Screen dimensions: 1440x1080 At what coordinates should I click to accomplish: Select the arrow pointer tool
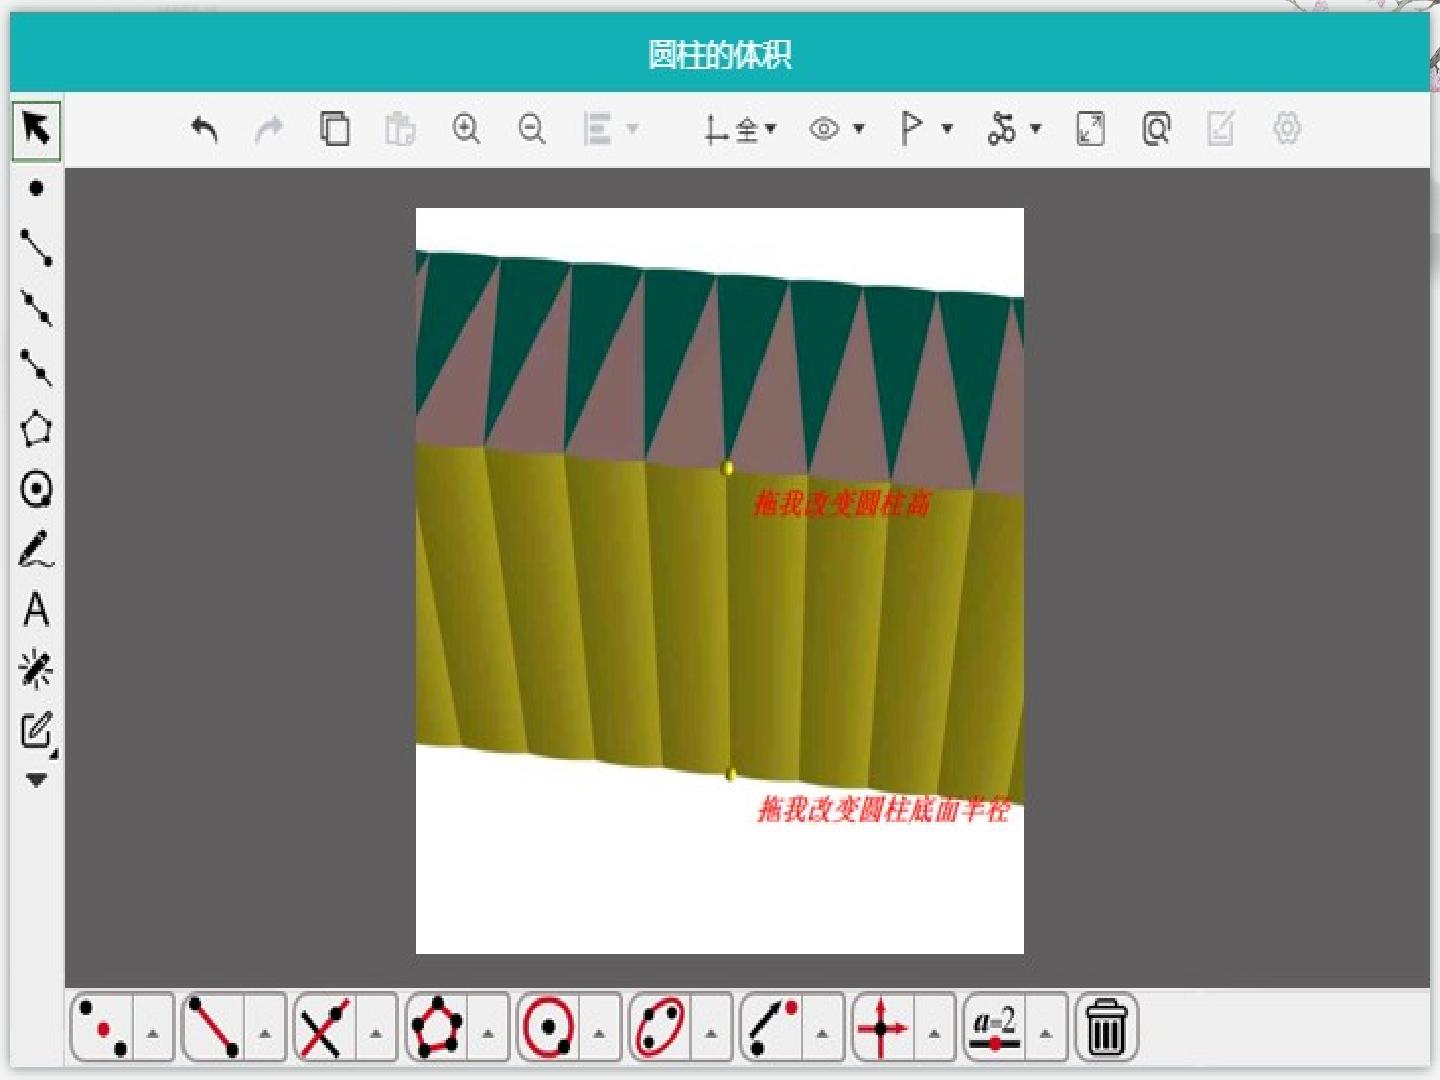click(x=36, y=130)
